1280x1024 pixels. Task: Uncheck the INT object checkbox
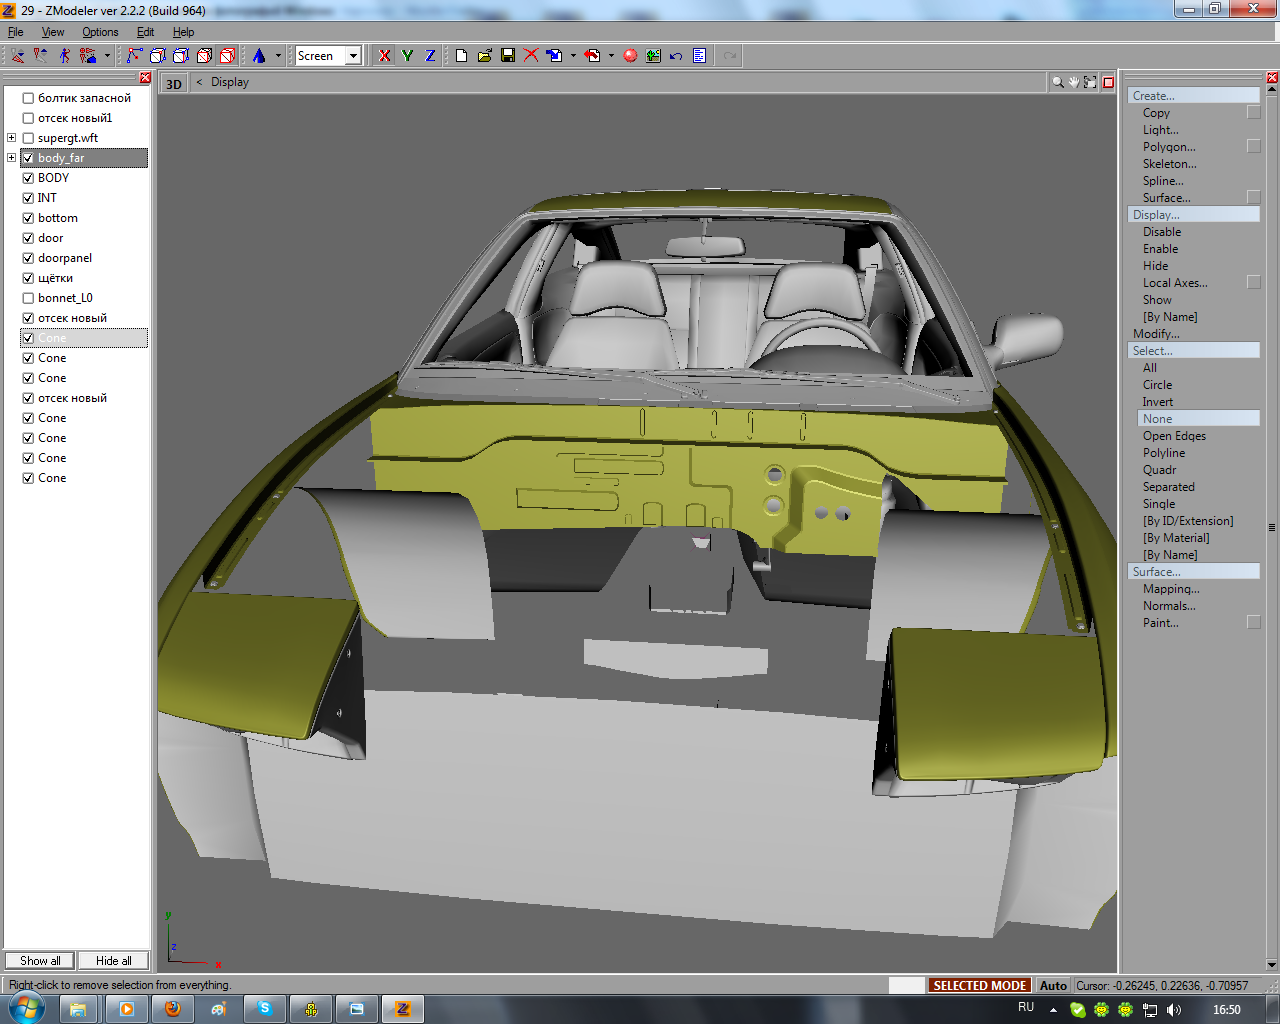[x=28, y=198]
